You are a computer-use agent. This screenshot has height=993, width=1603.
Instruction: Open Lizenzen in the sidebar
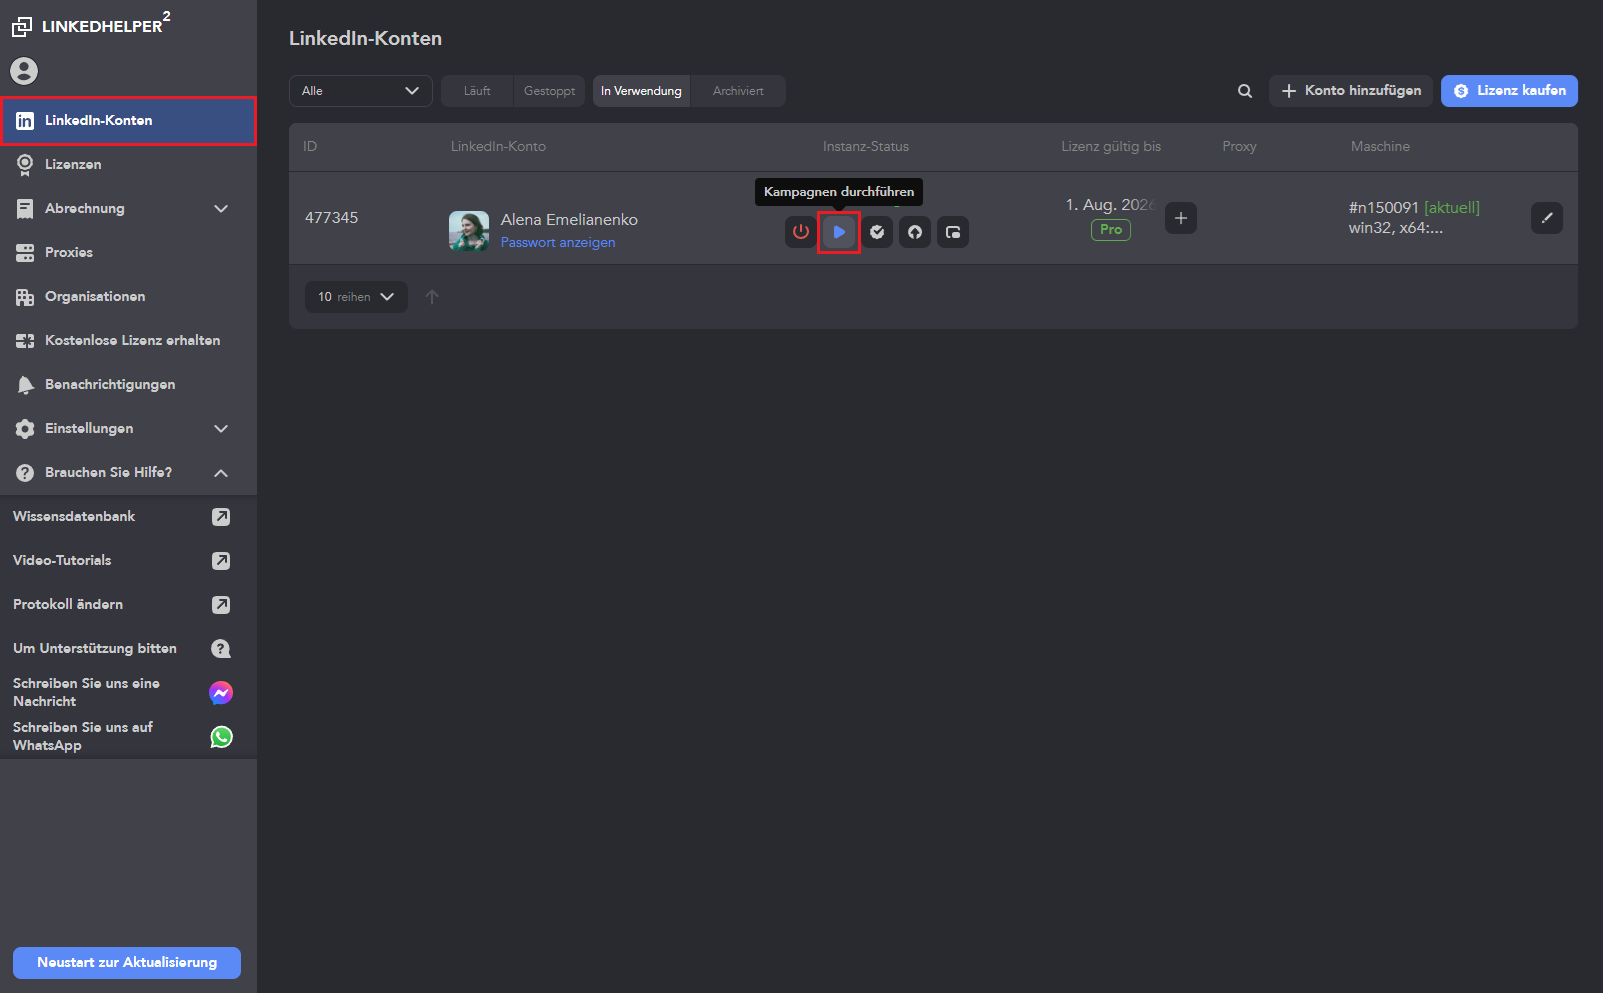coord(73,164)
